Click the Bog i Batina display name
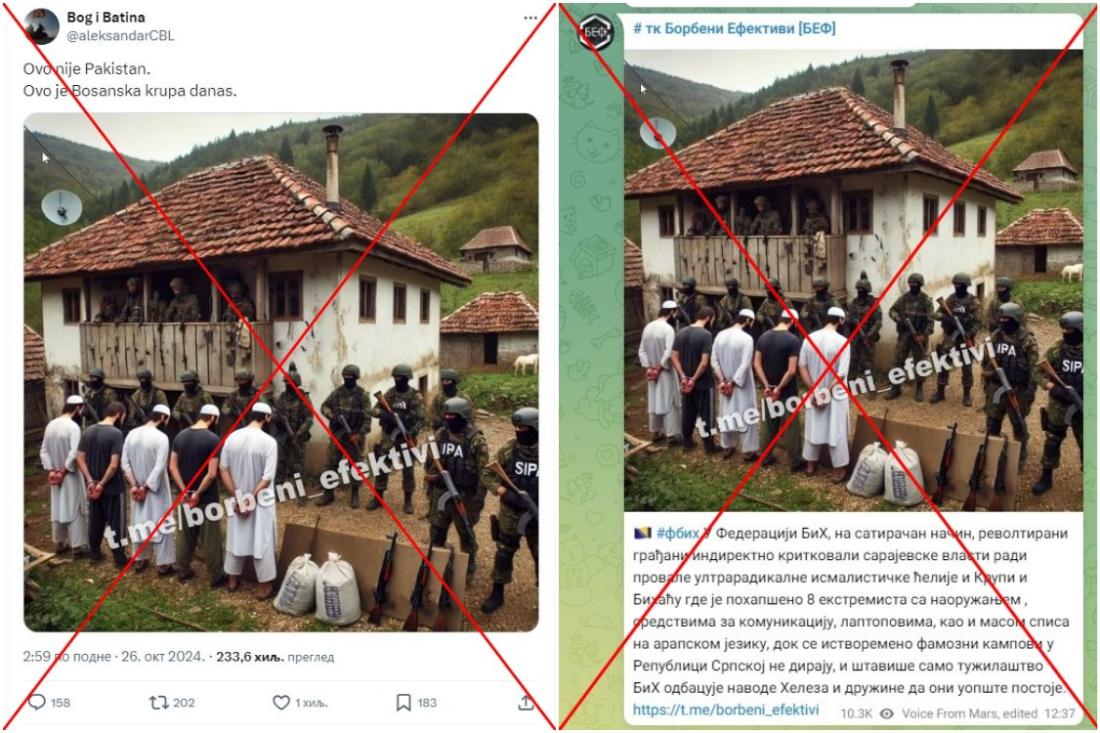The width and height of the screenshot is (1100, 733). (x=106, y=17)
